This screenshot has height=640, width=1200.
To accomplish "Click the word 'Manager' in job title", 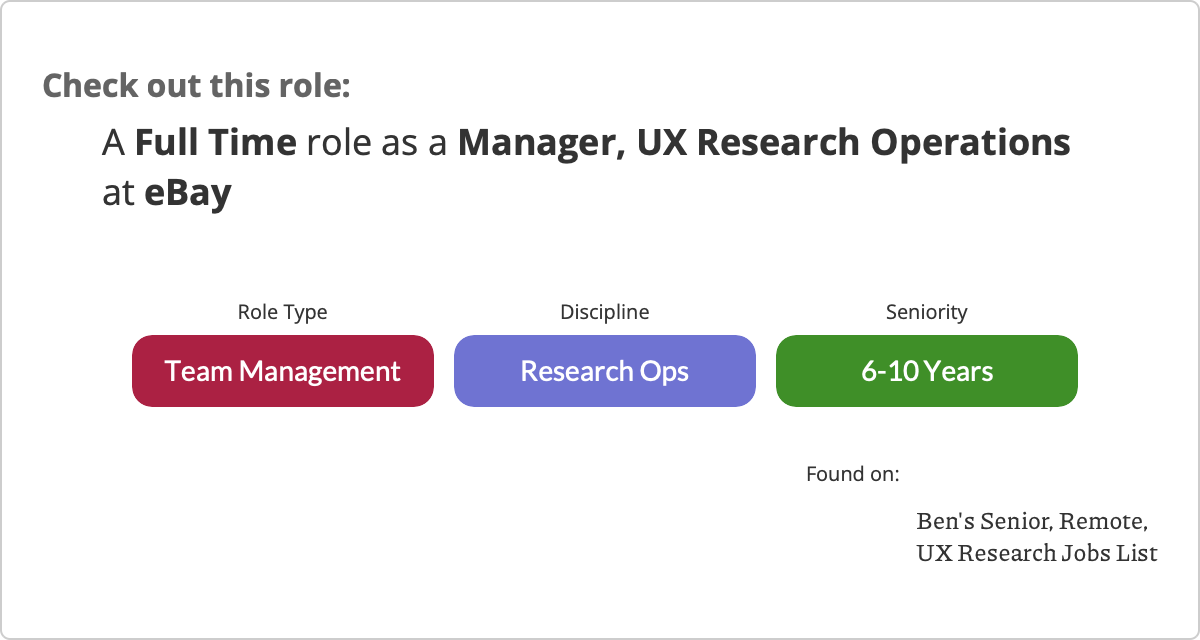I will [x=541, y=143].
